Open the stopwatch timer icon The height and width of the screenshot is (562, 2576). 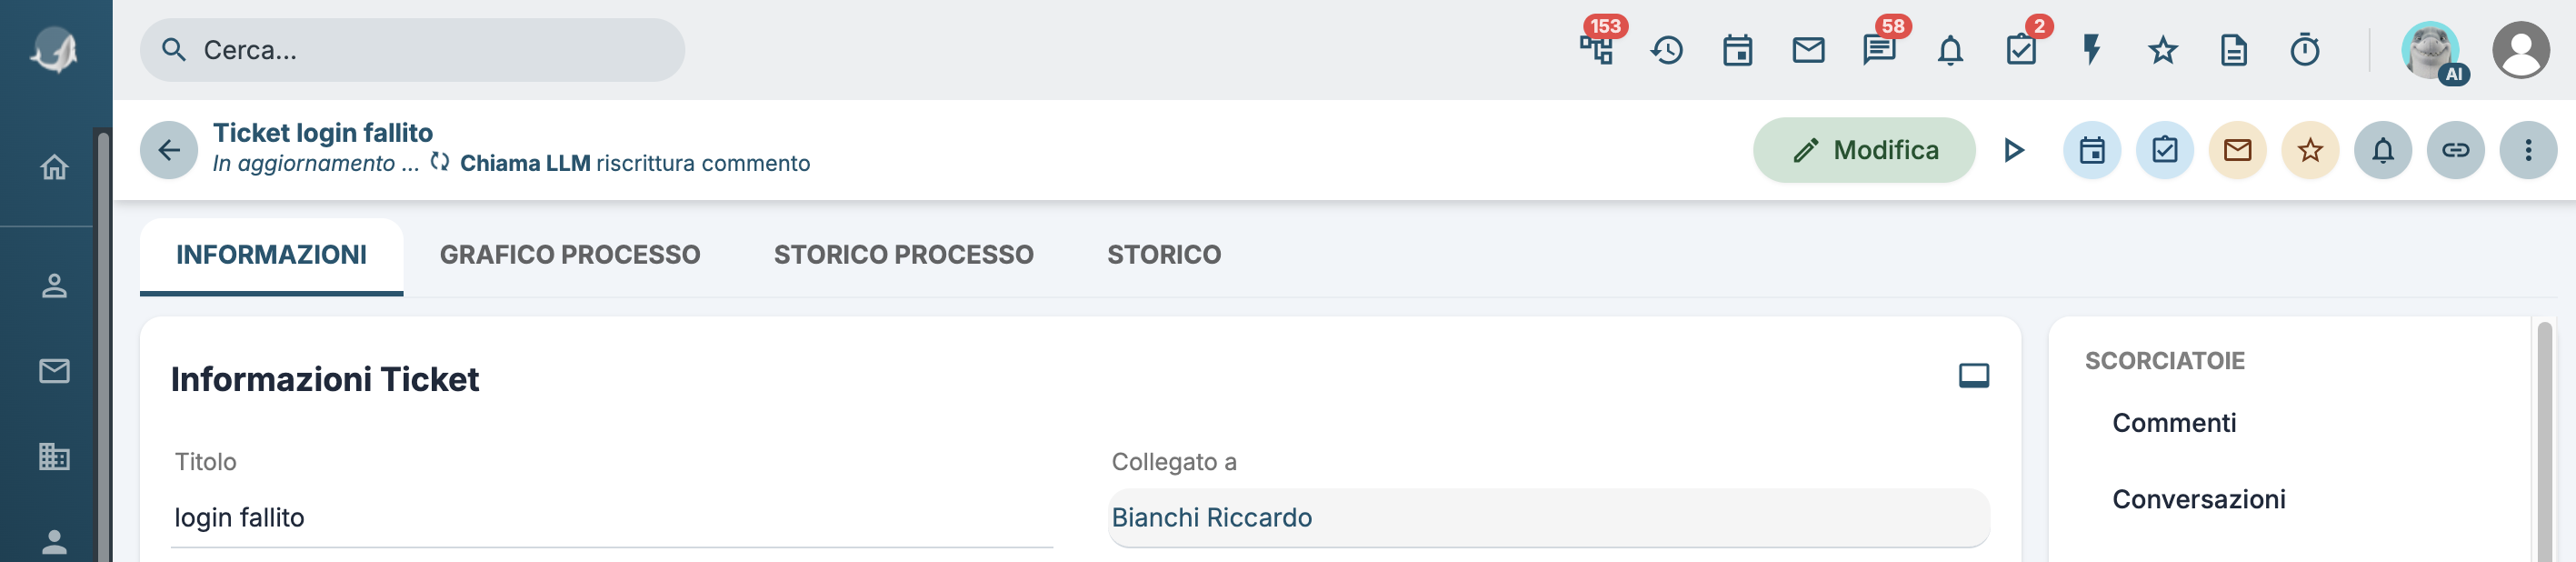coord(2304,49)
